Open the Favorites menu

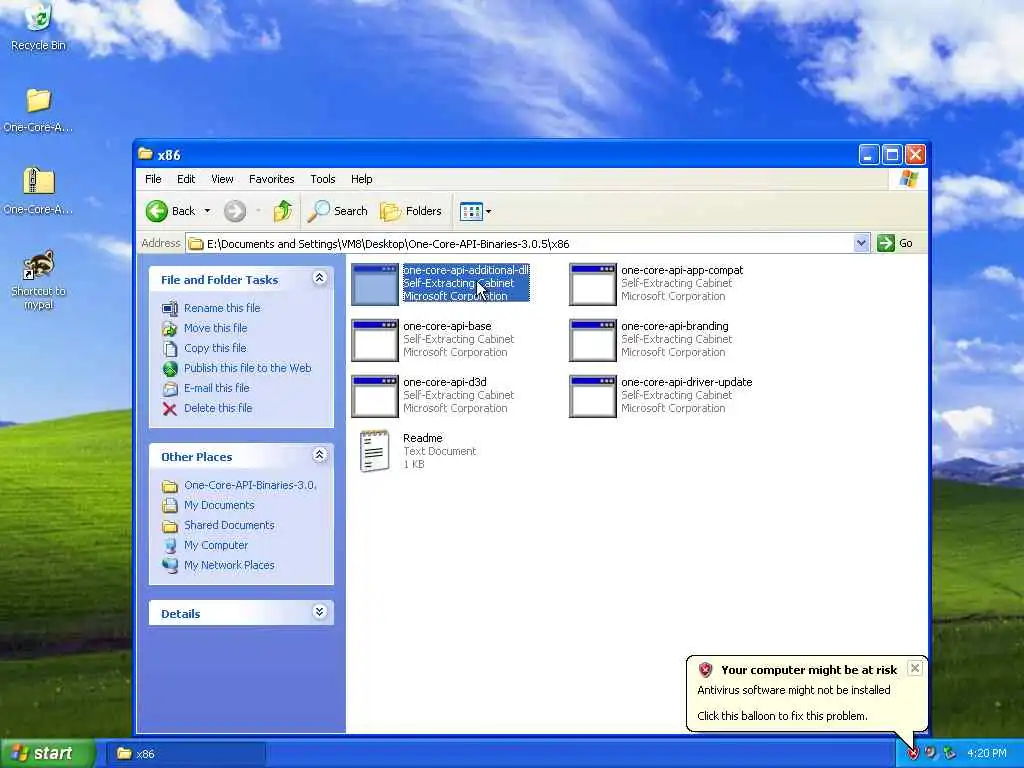(271, 179)
